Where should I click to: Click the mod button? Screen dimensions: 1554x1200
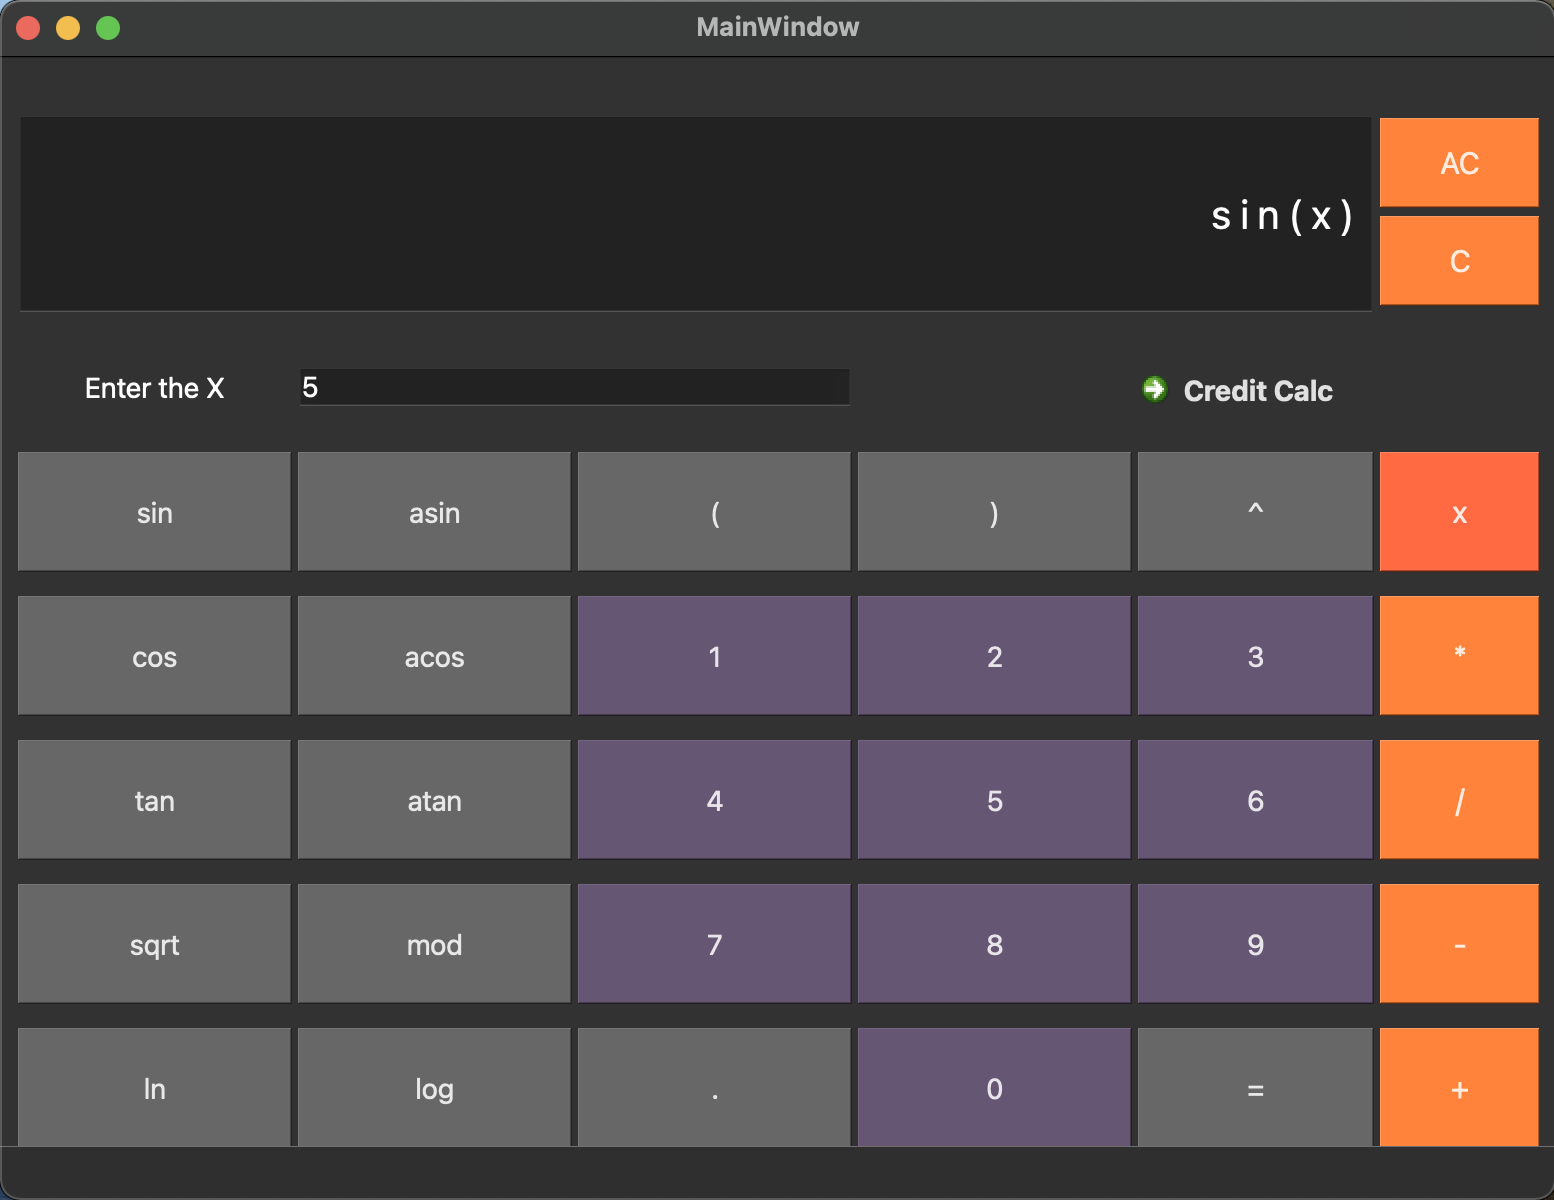coord(433,943)
